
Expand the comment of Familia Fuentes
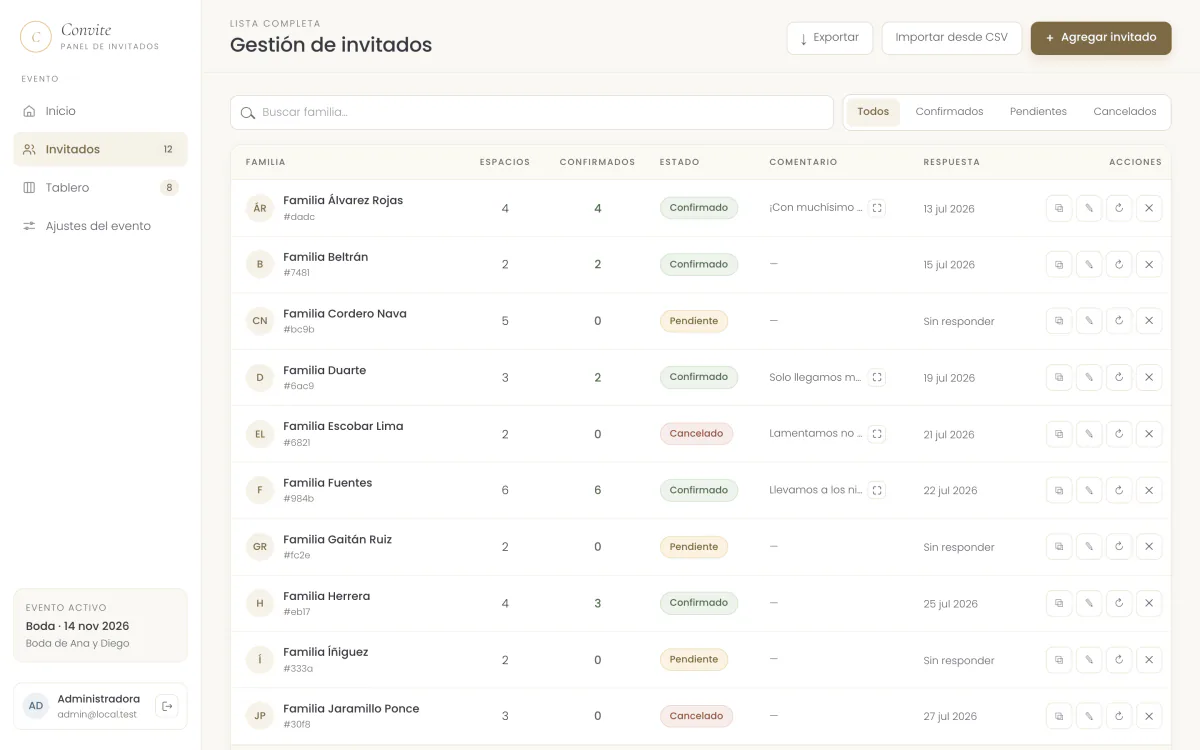[877, 490]
